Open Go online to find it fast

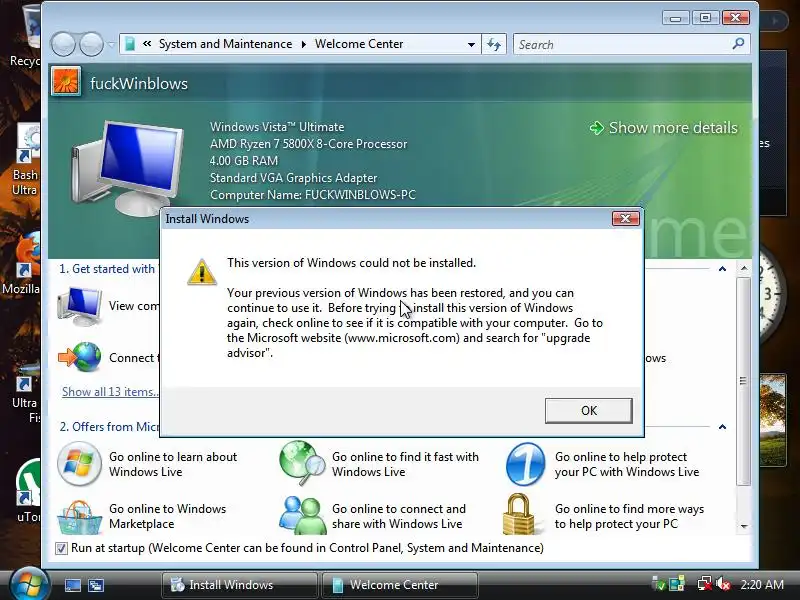click(x=405, y=464)
